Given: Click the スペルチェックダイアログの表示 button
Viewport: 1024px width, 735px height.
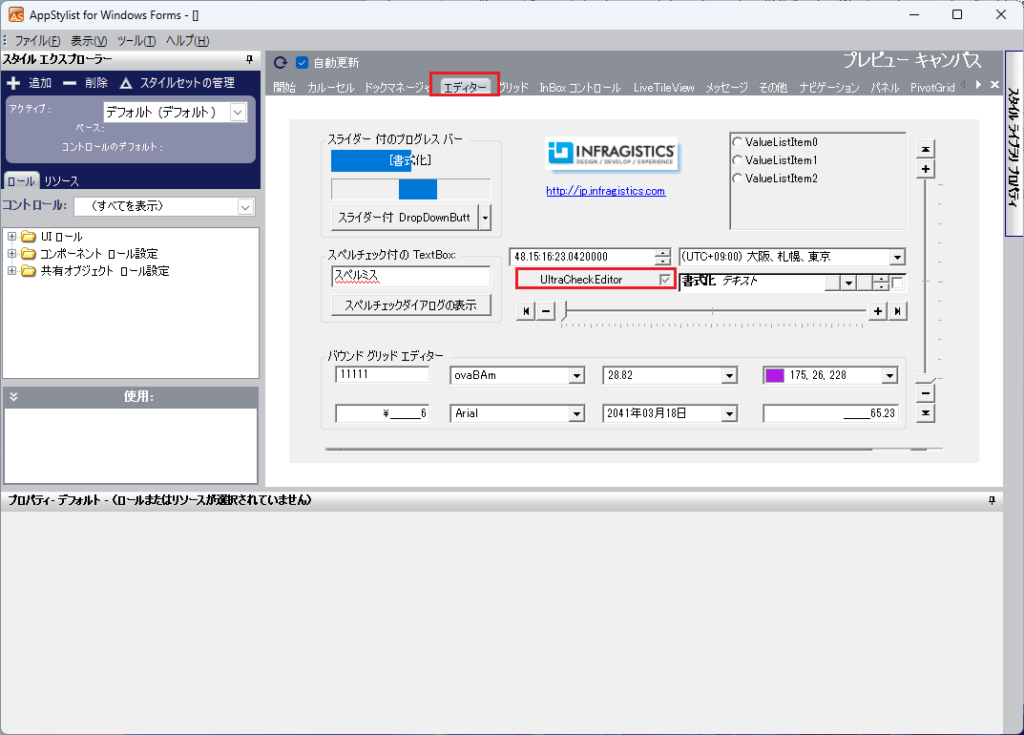Looking at the screenshot, I should coord(410,305).
